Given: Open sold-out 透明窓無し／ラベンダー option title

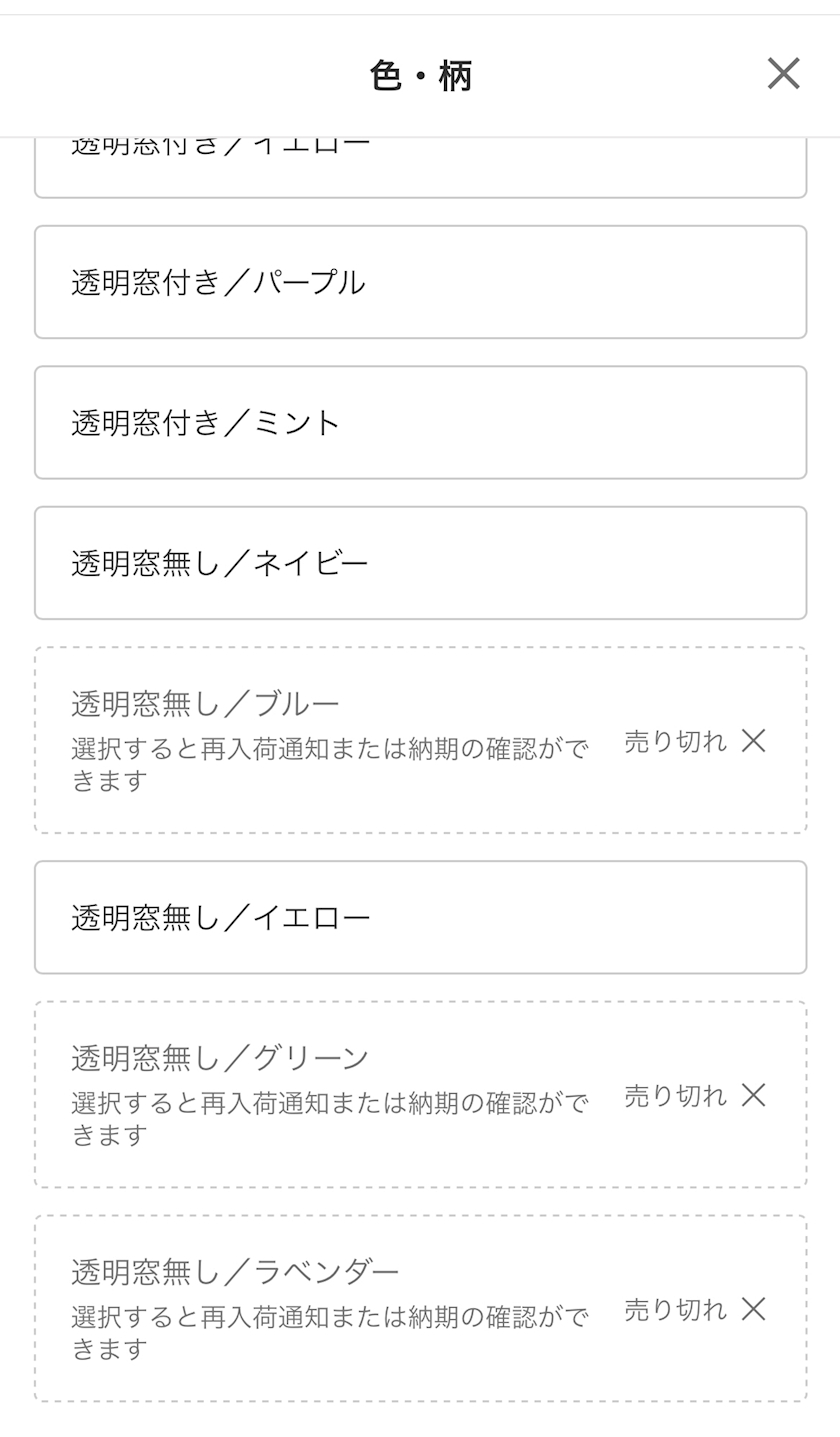Looking at the screenshot, I should click(235, 1272).
